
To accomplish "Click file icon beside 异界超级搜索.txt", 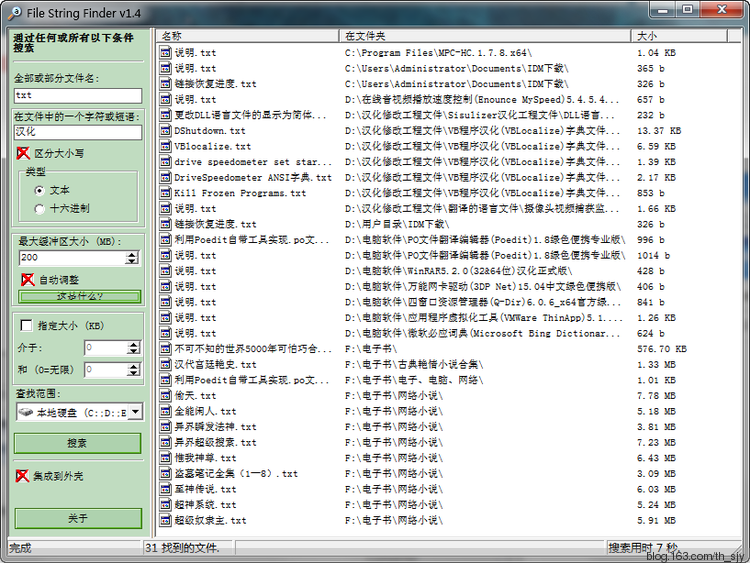I will point(165,442).
